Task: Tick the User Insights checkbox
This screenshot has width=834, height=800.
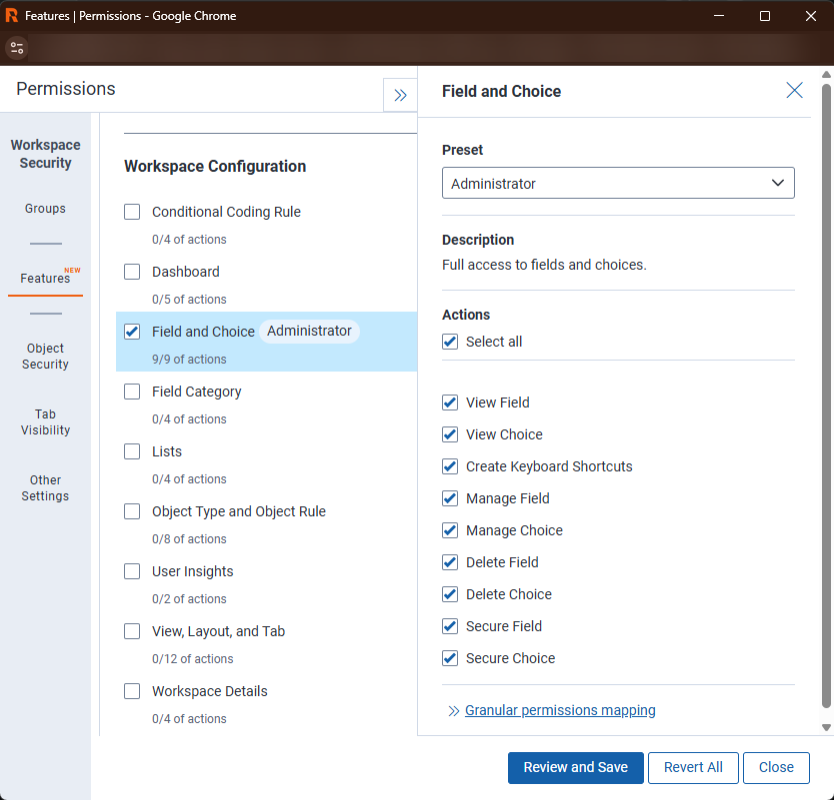Action: tap(132, 571)
